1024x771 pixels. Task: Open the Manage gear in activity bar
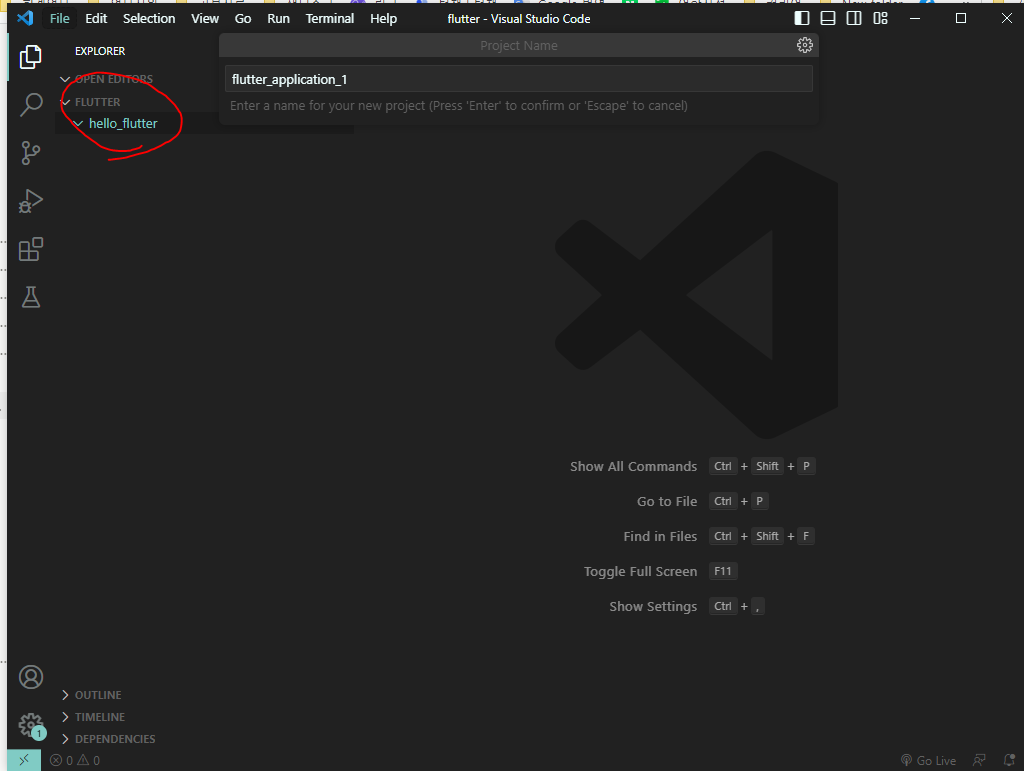click(31, 725)
